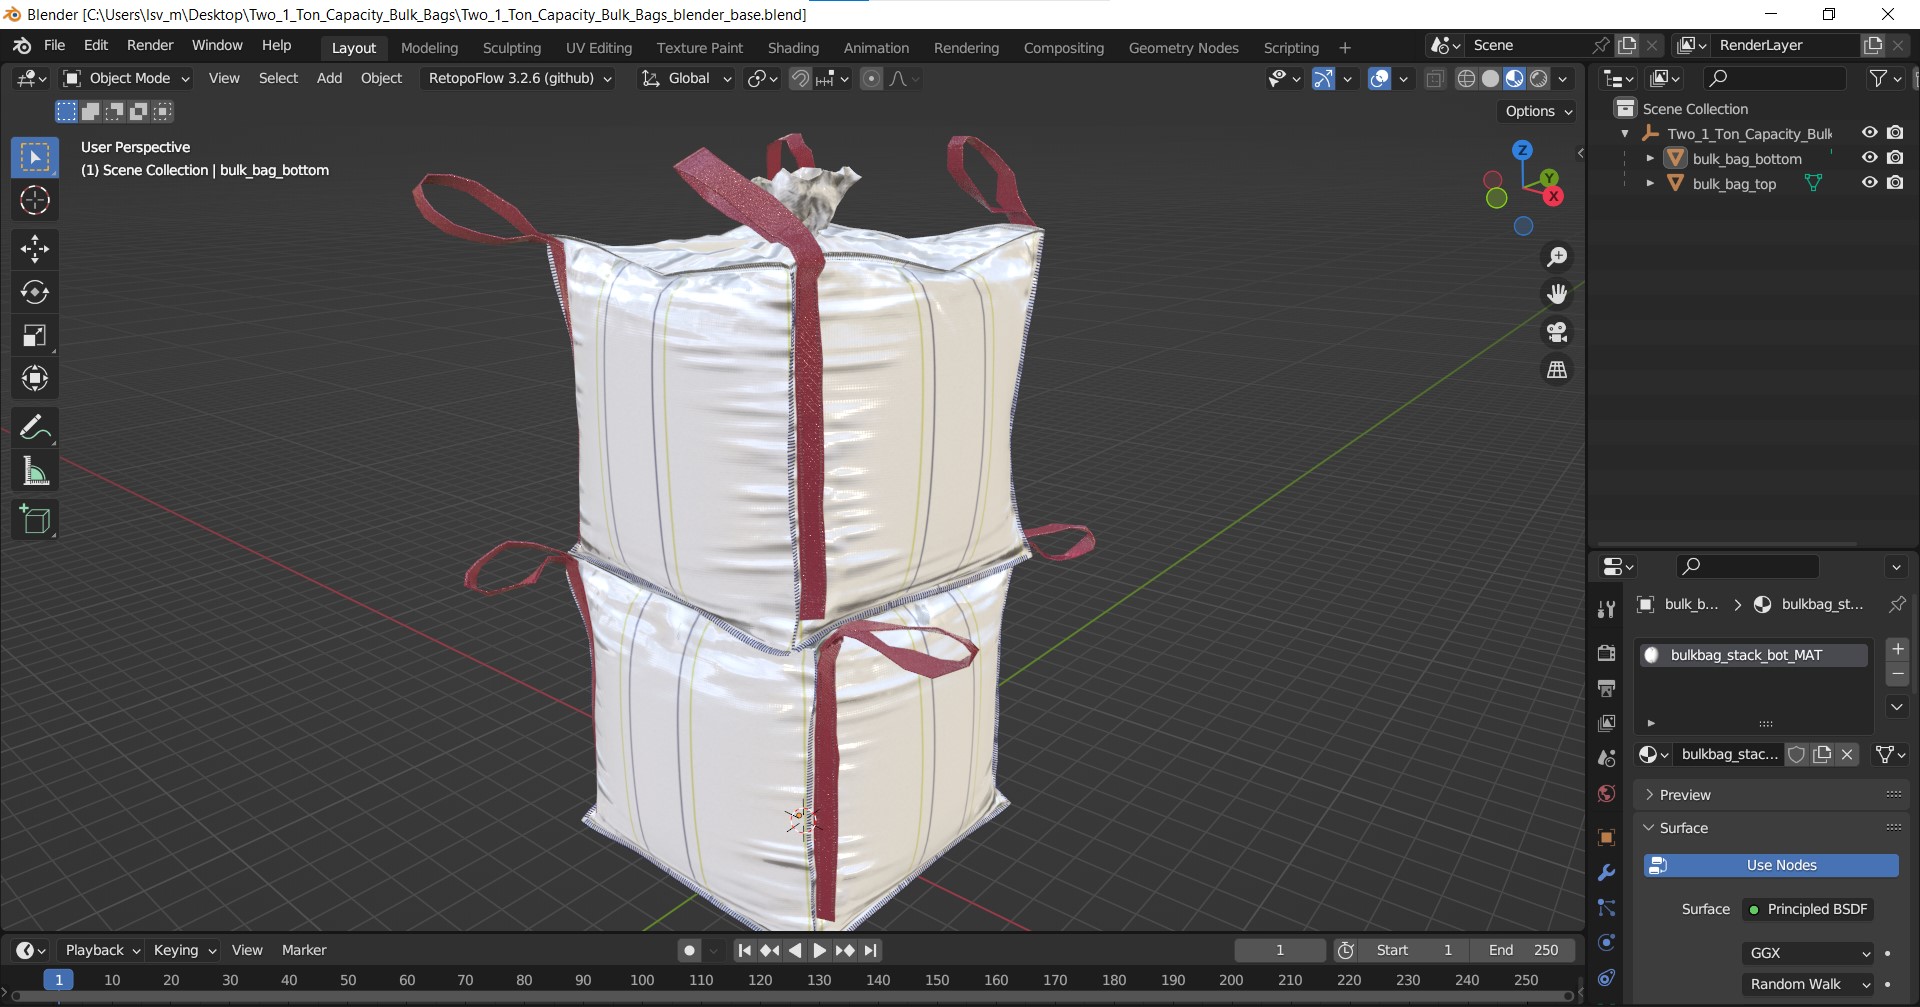Open the Tool properties tab
Screen dimensions: 1920x1007
pyautogui.click(x=1606, y=609)
